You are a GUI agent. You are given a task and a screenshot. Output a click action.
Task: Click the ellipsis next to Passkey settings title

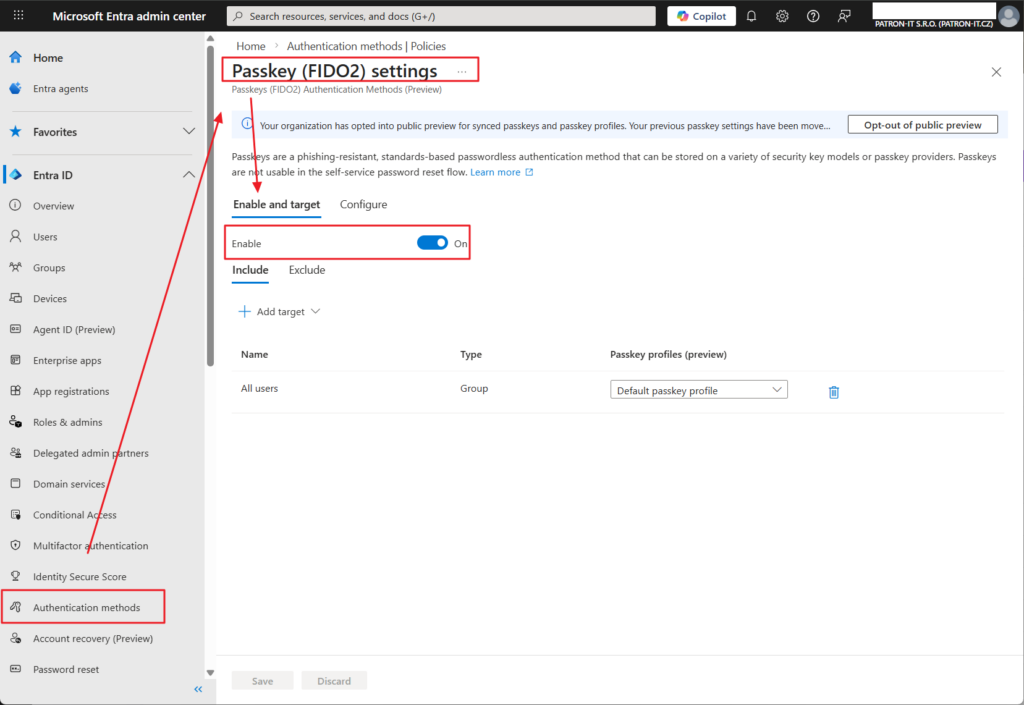tap(461, 72)
